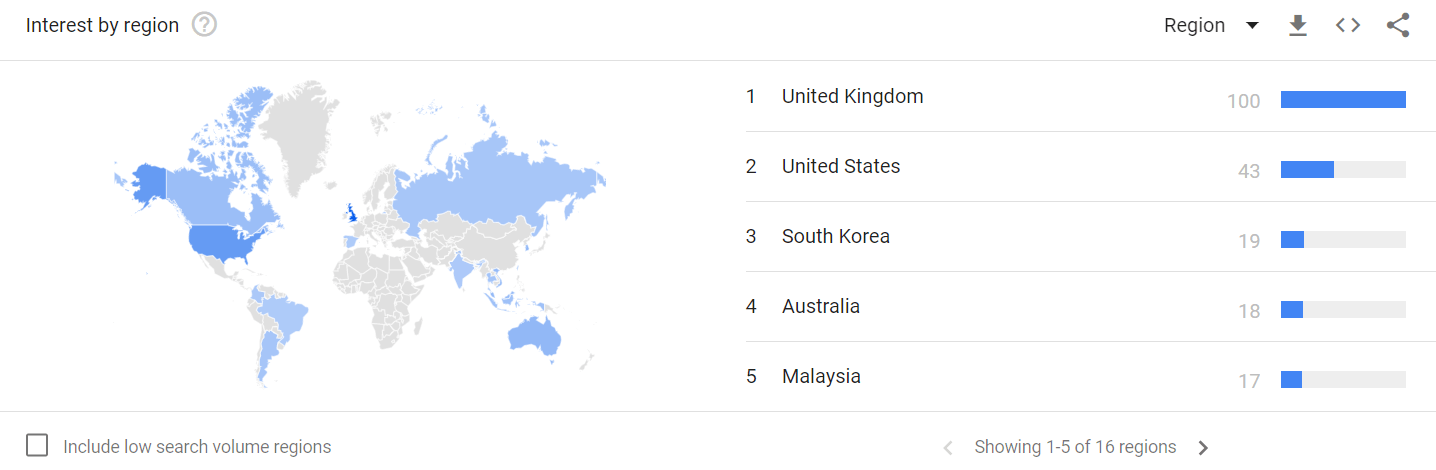Click the share icon
The height and width of the screenshot is (470, 1436).
(1398, 25)
